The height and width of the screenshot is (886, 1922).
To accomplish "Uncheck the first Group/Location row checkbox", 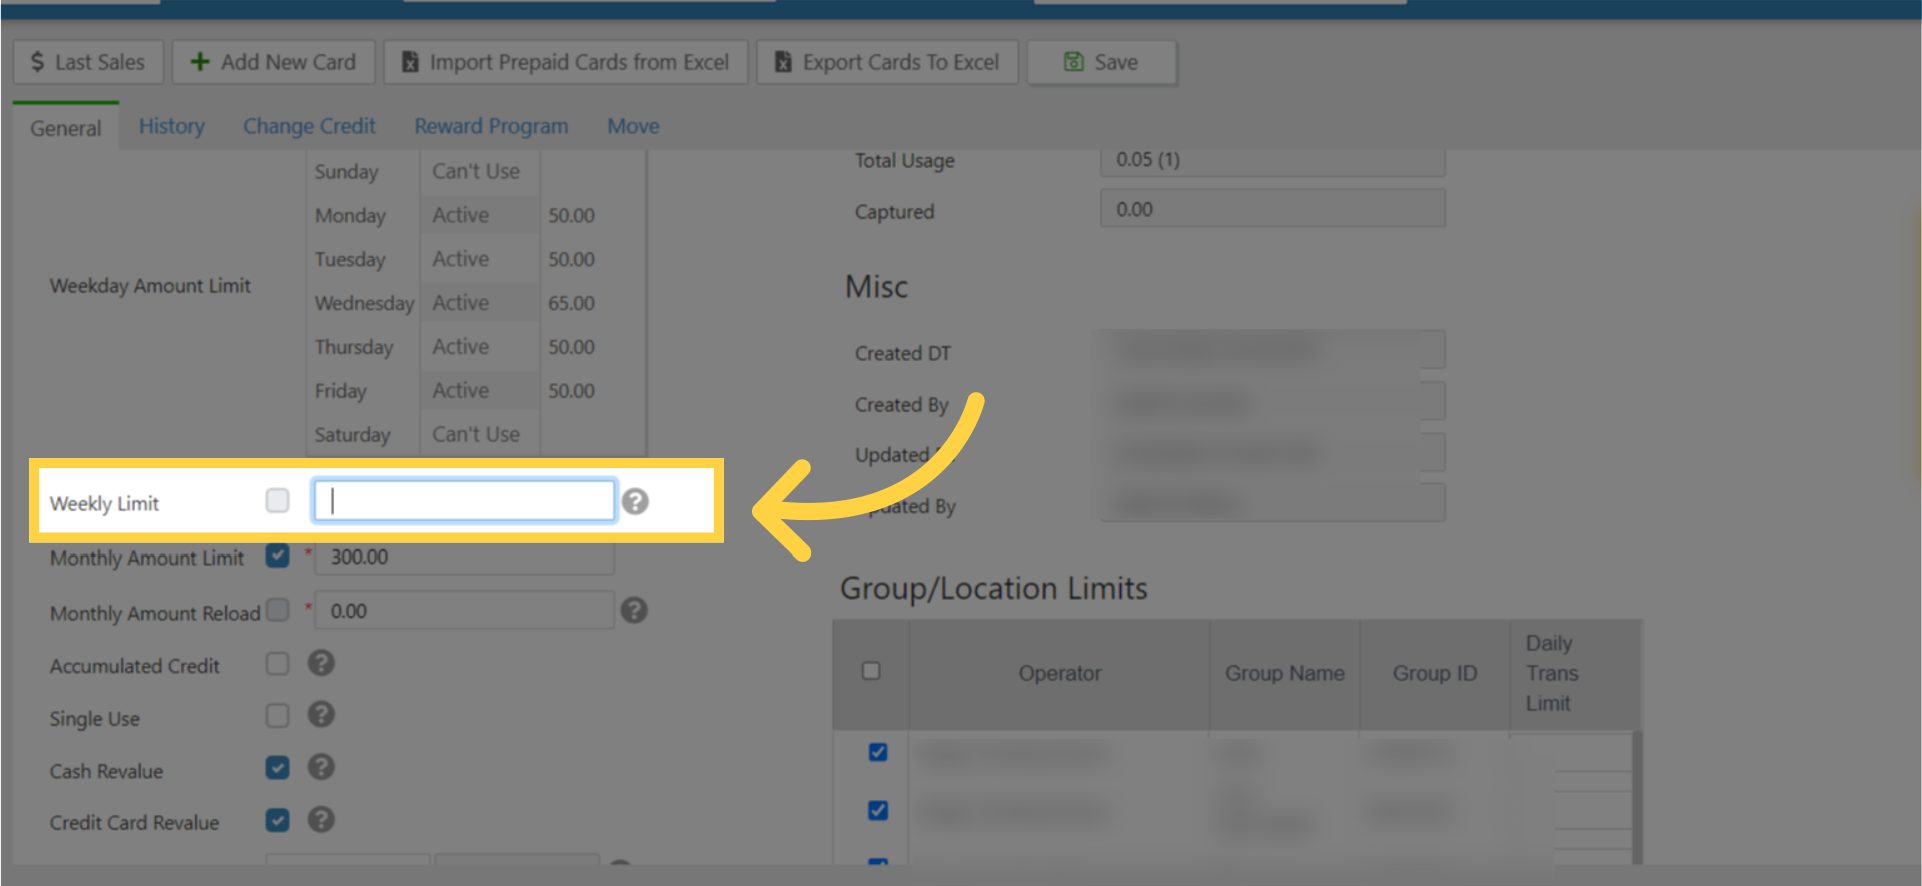I will coord(878,752).
